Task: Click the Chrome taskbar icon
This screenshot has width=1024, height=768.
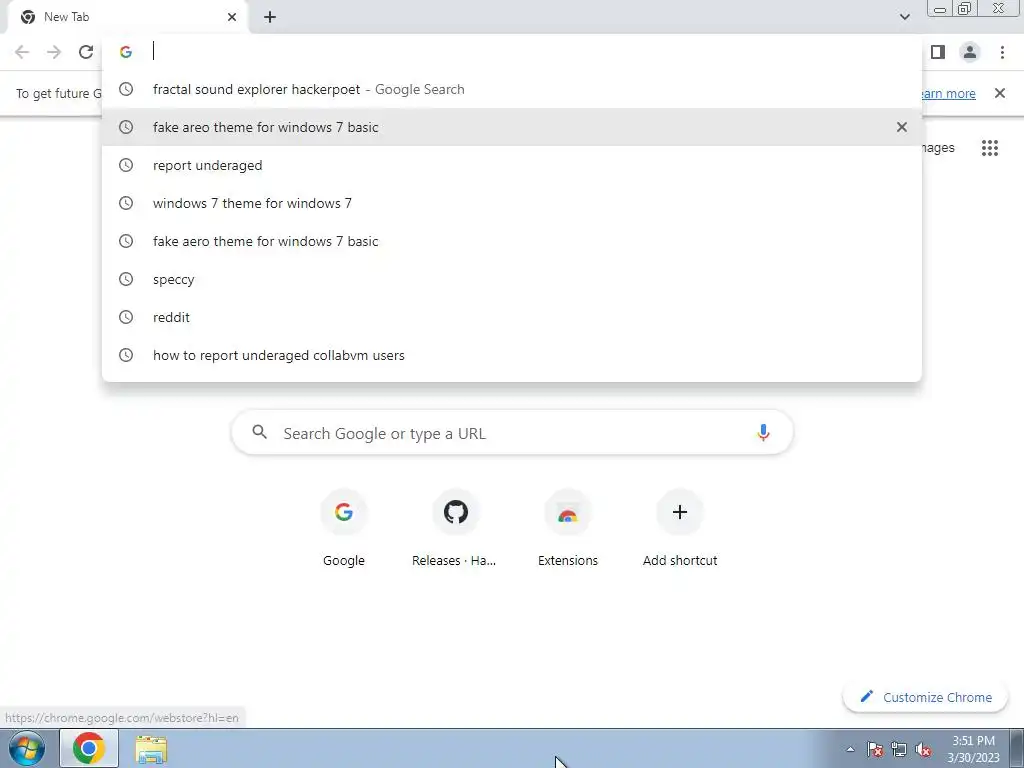Action: [89, 748]
